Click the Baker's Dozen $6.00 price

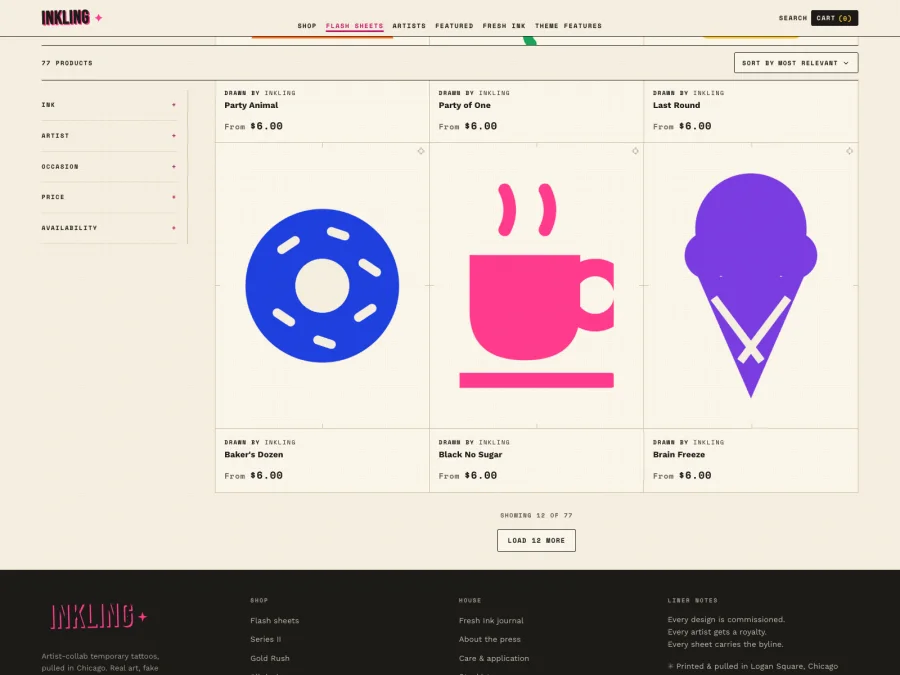coord(266,475)
